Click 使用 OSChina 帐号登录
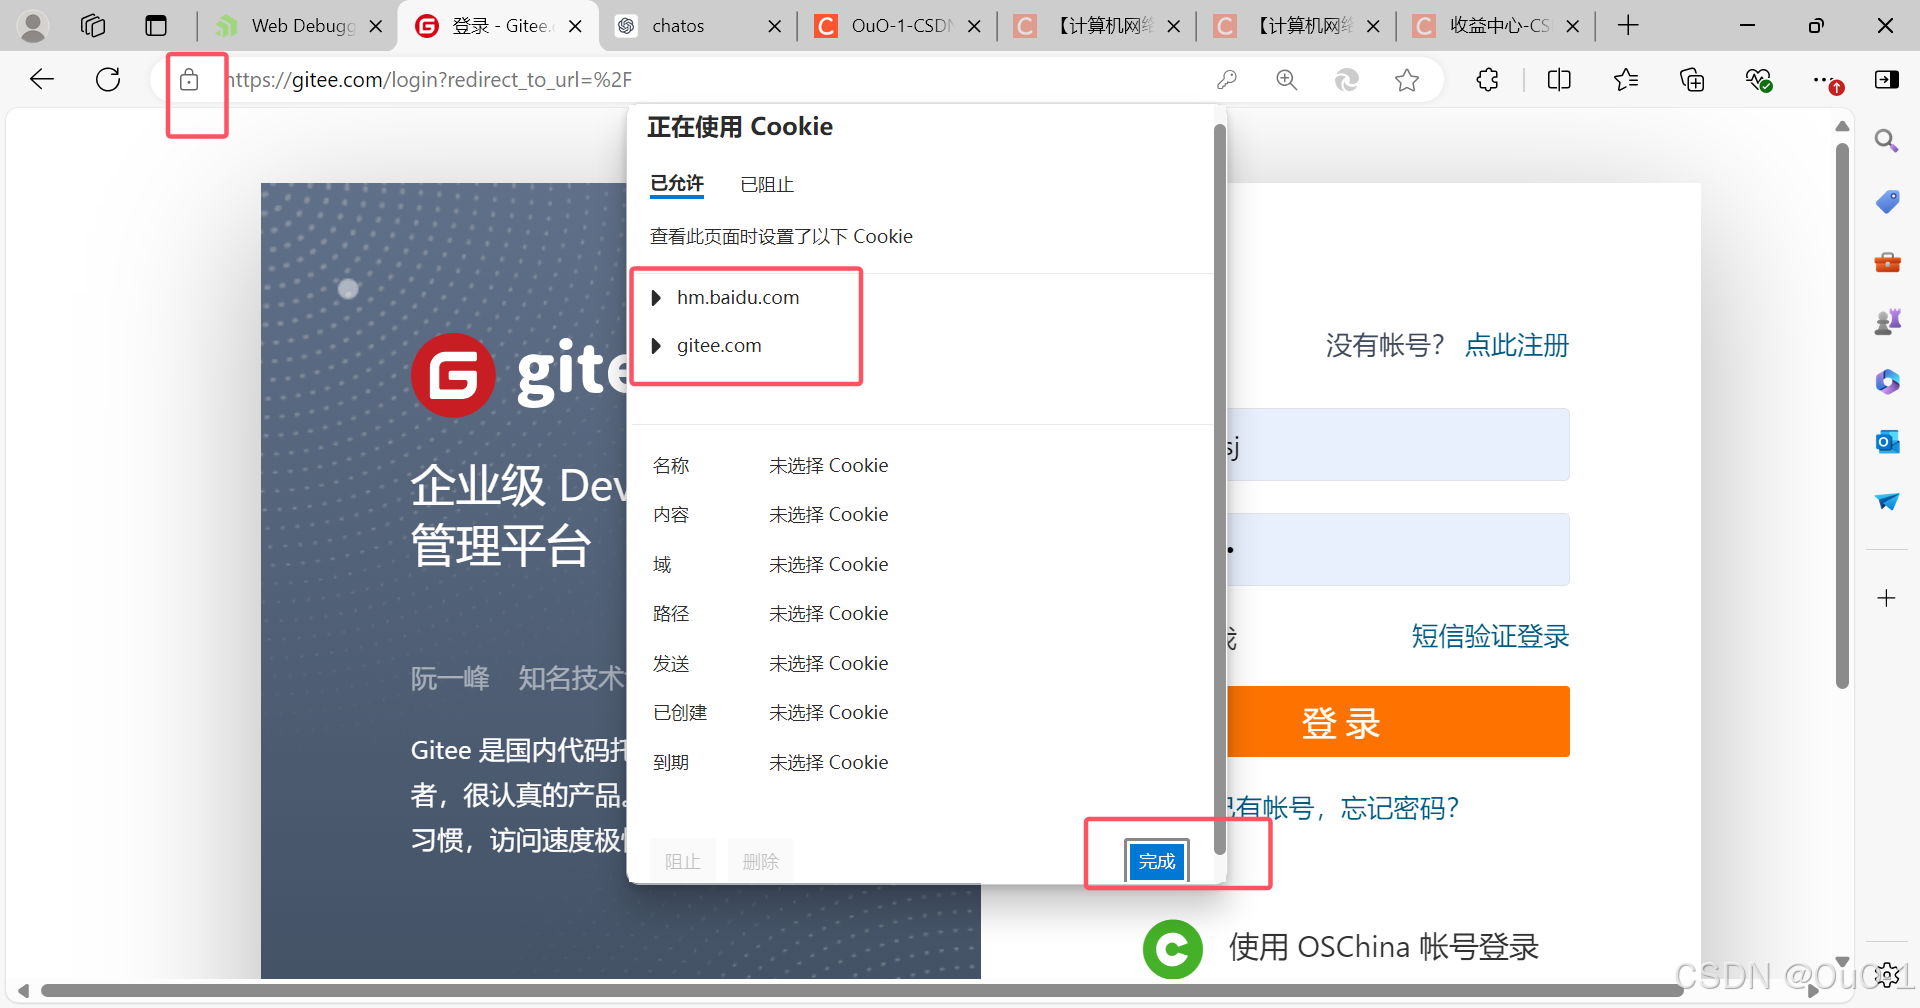Image resolution: width=1920 pixels, height=1008 pixels. tap(1383, 947)
